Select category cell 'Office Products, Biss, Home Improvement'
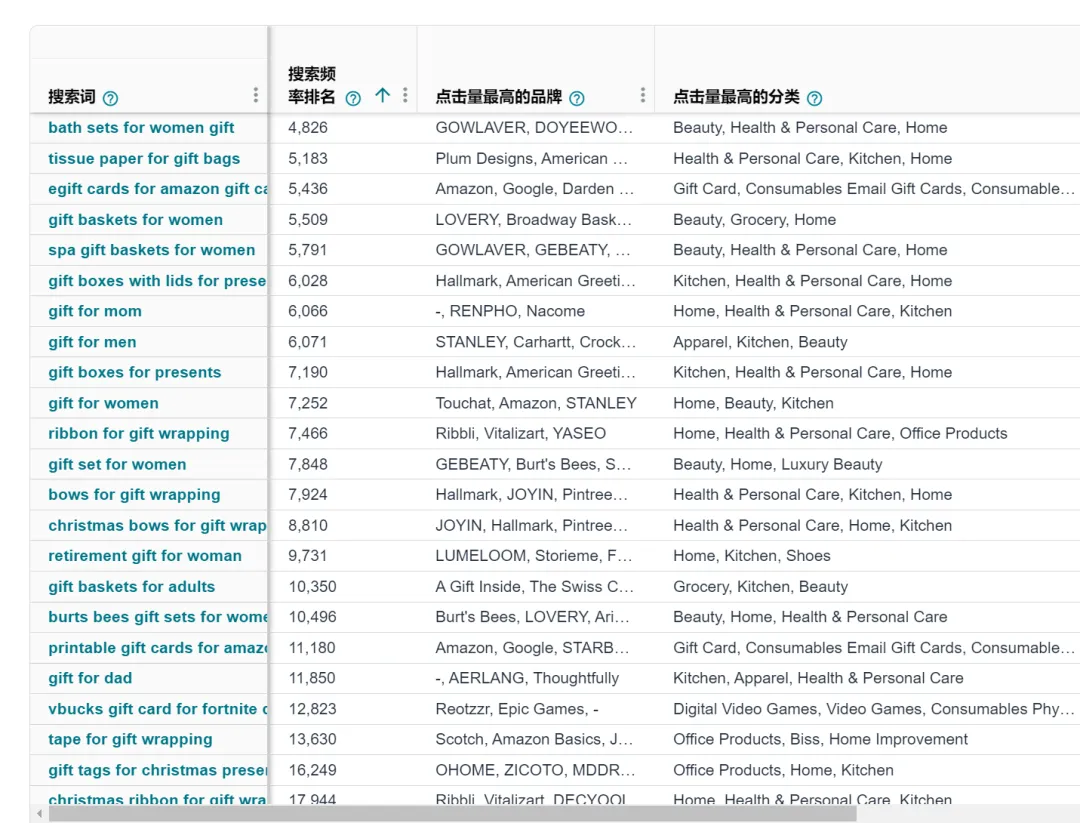This screenshot has width=1080, height=823. [x=820, y=740]
